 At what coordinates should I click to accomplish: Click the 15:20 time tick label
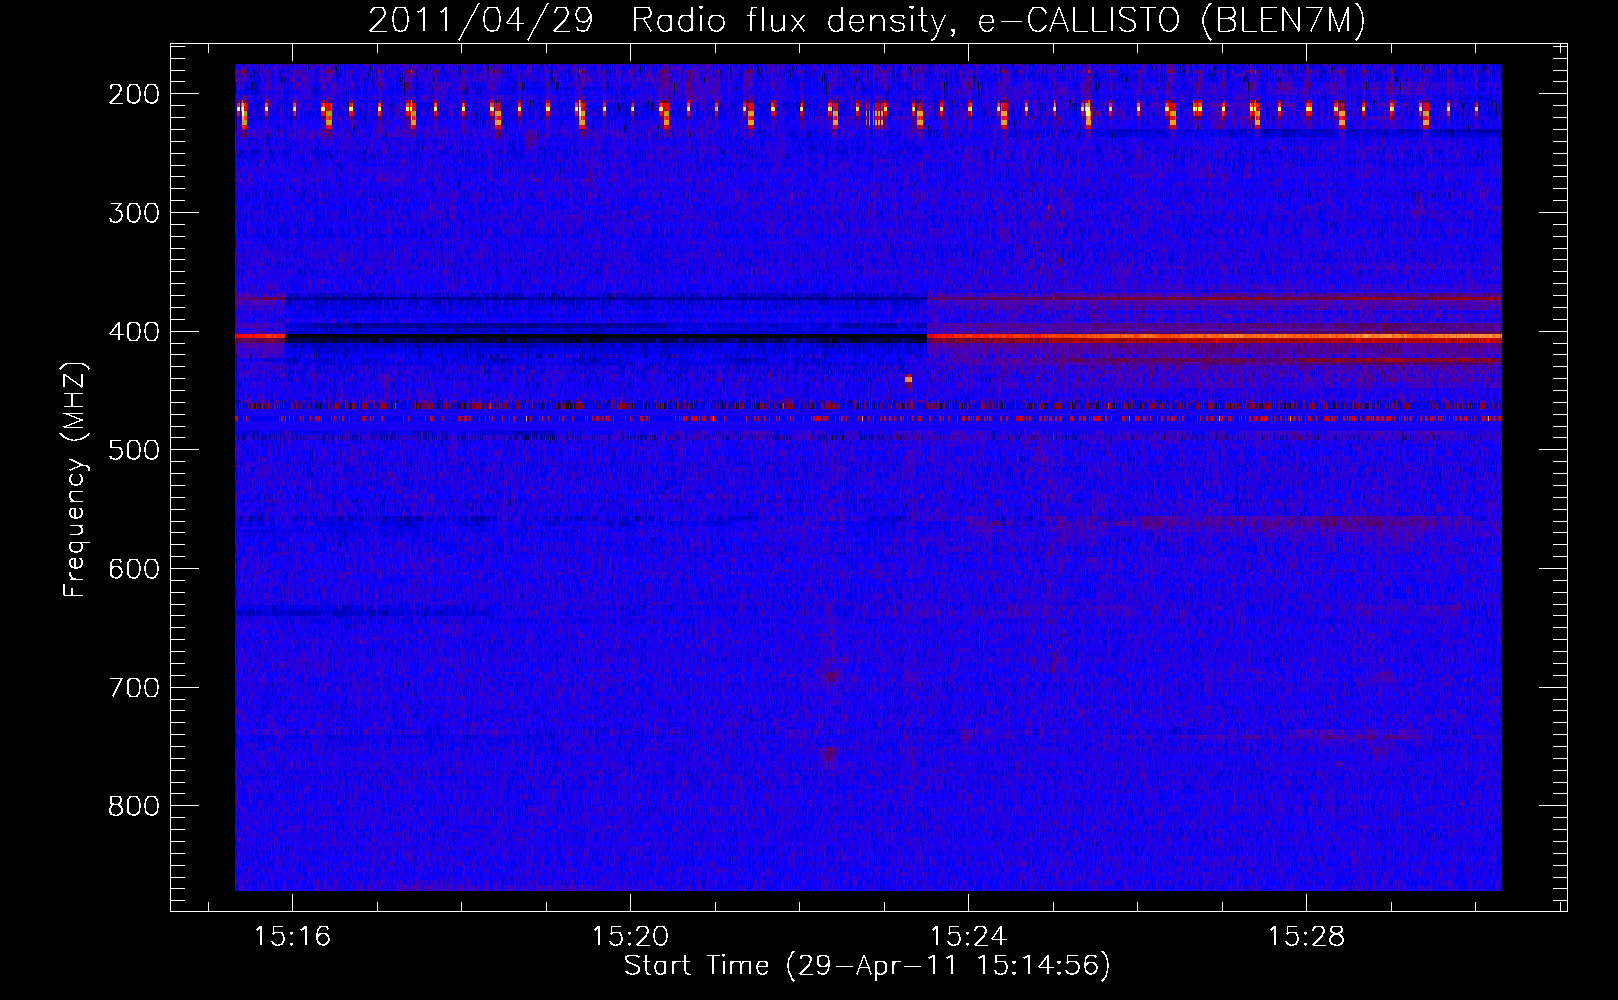pyautogui.click(x=630, y=936)
